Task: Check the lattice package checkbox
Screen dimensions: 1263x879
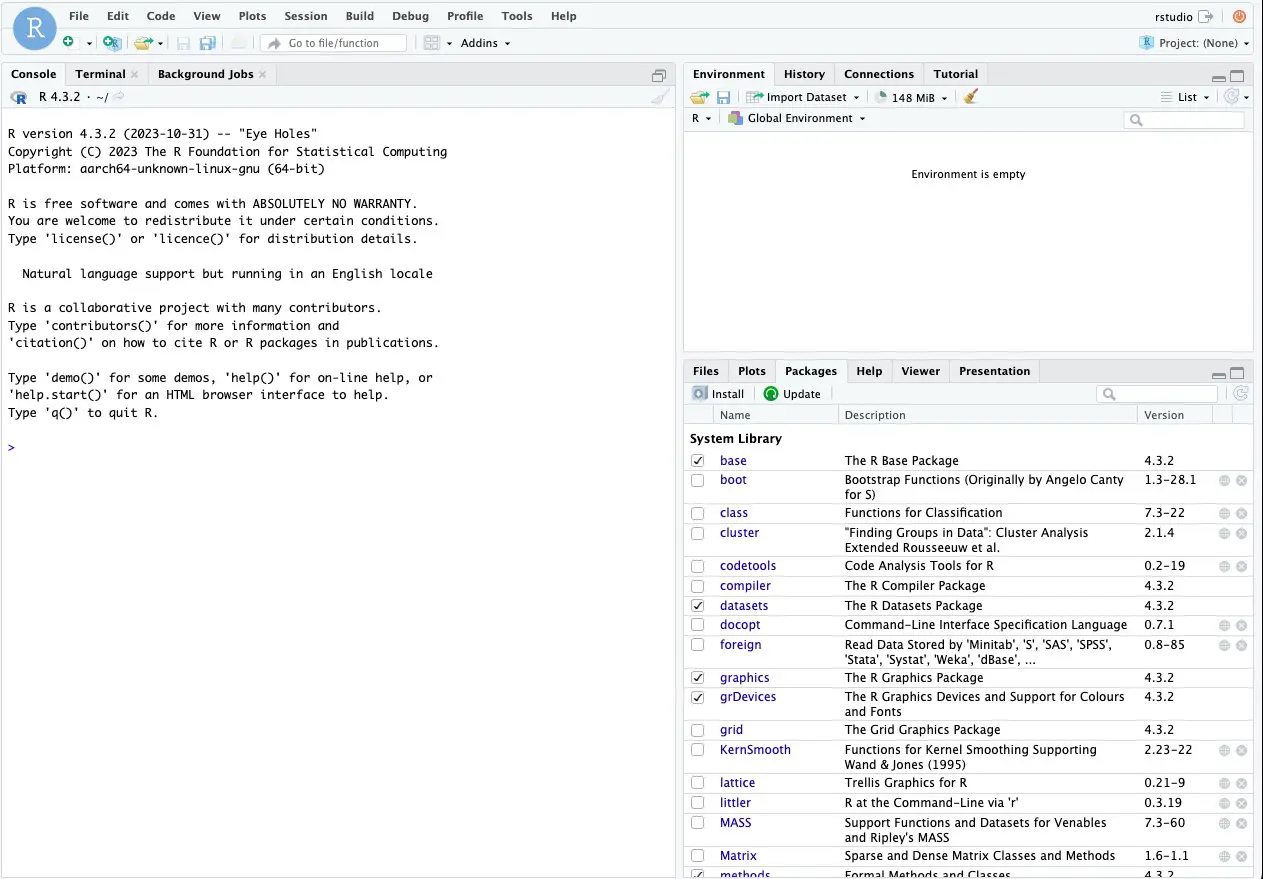Action: (x=698, y=783)
